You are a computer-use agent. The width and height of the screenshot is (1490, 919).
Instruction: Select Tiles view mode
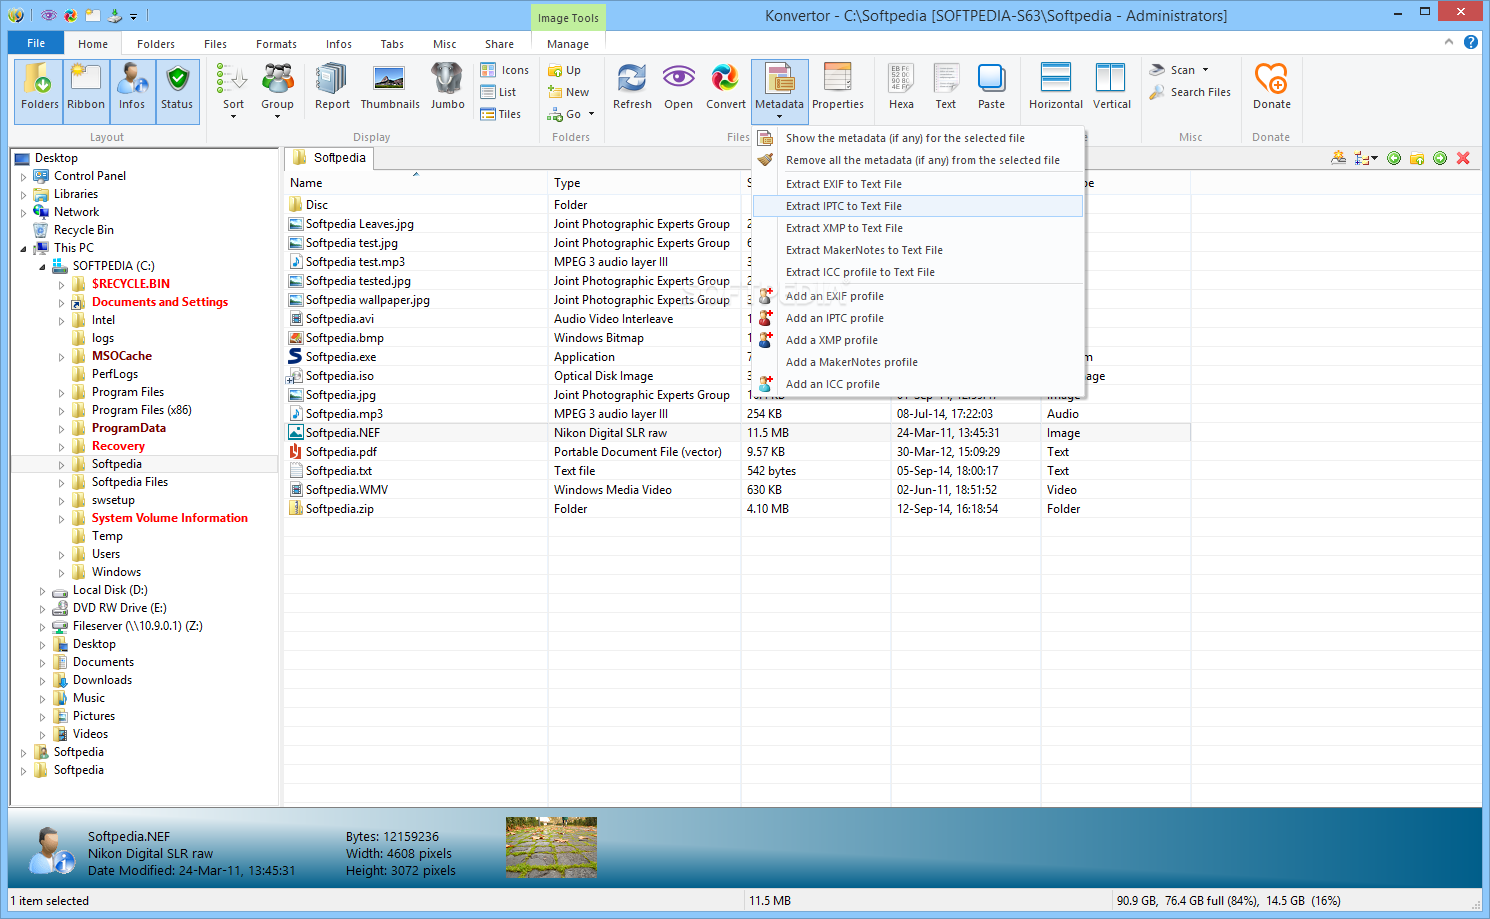501,114
